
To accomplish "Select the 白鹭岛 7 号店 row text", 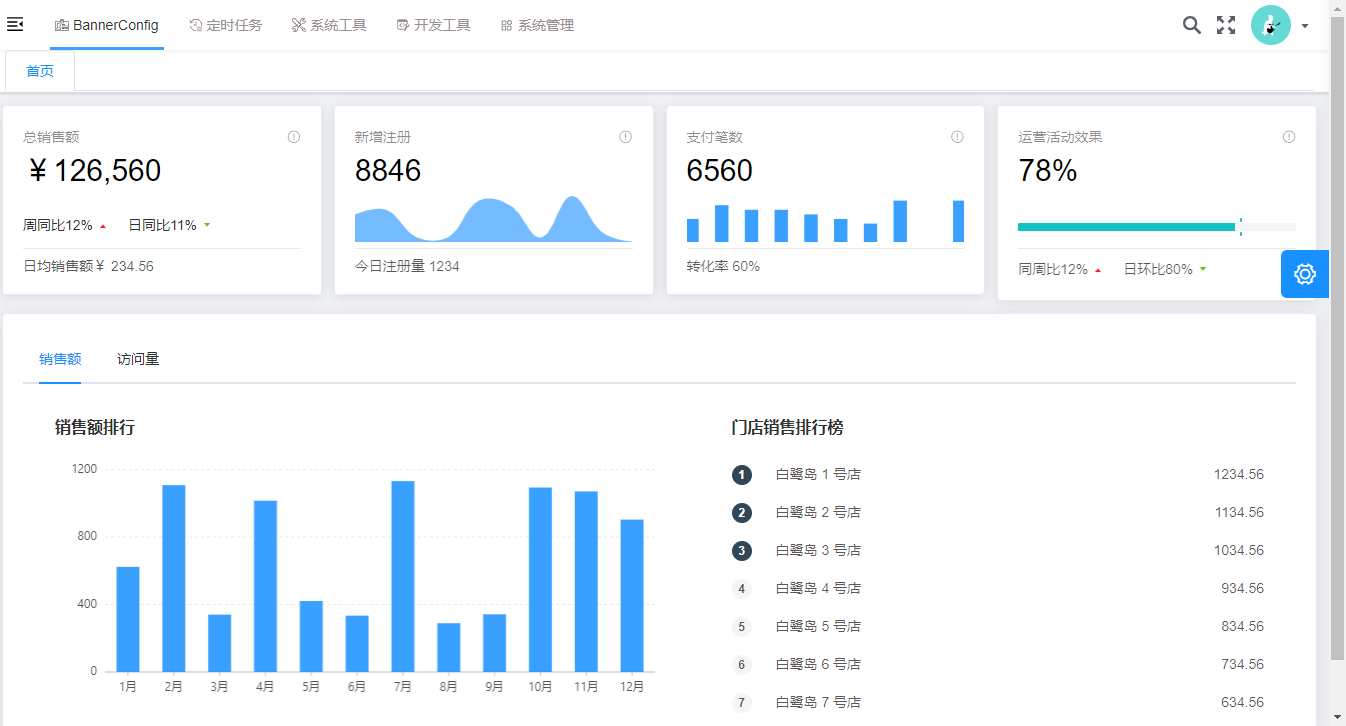I will pyautogui.click(x=818, y=703).
